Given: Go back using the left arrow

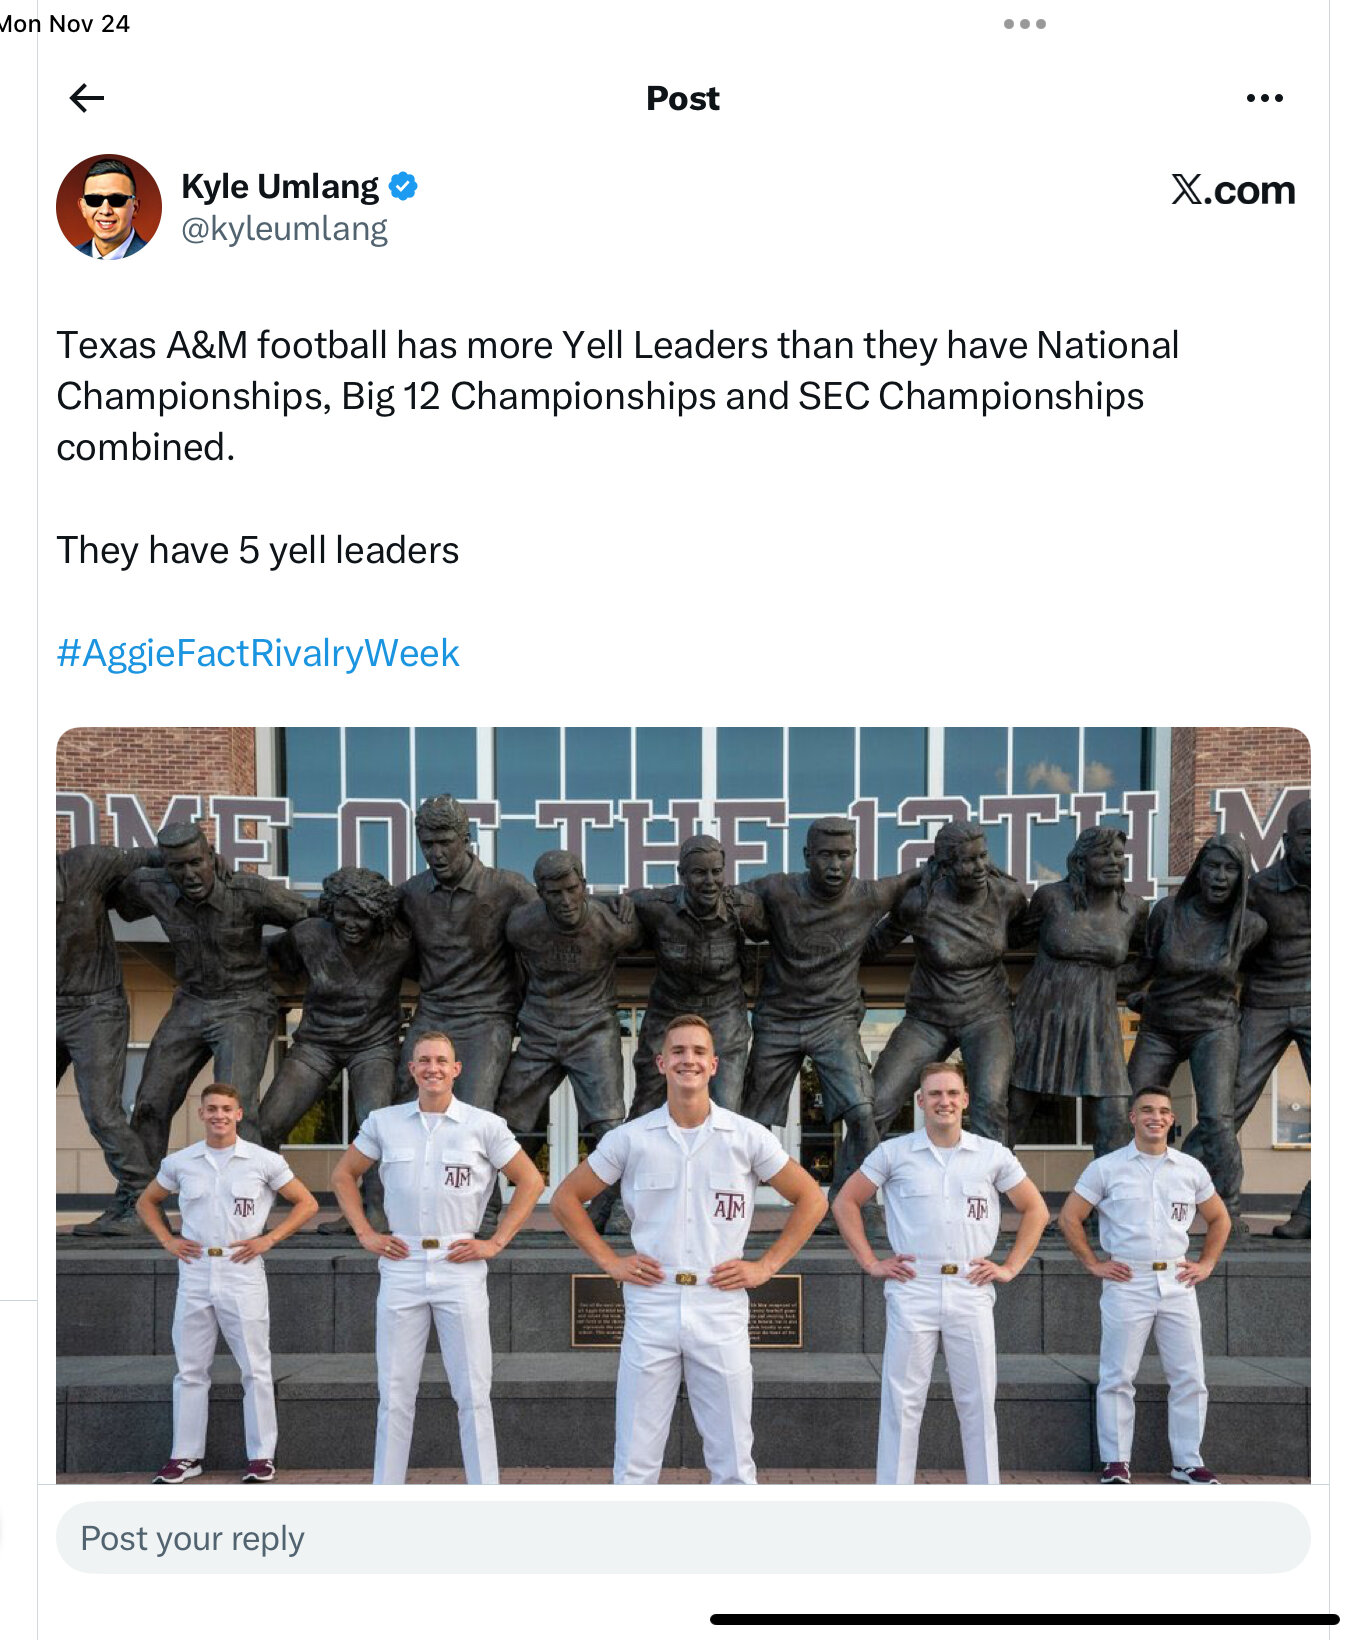Looking at the screenshot, I should (87, 98).
